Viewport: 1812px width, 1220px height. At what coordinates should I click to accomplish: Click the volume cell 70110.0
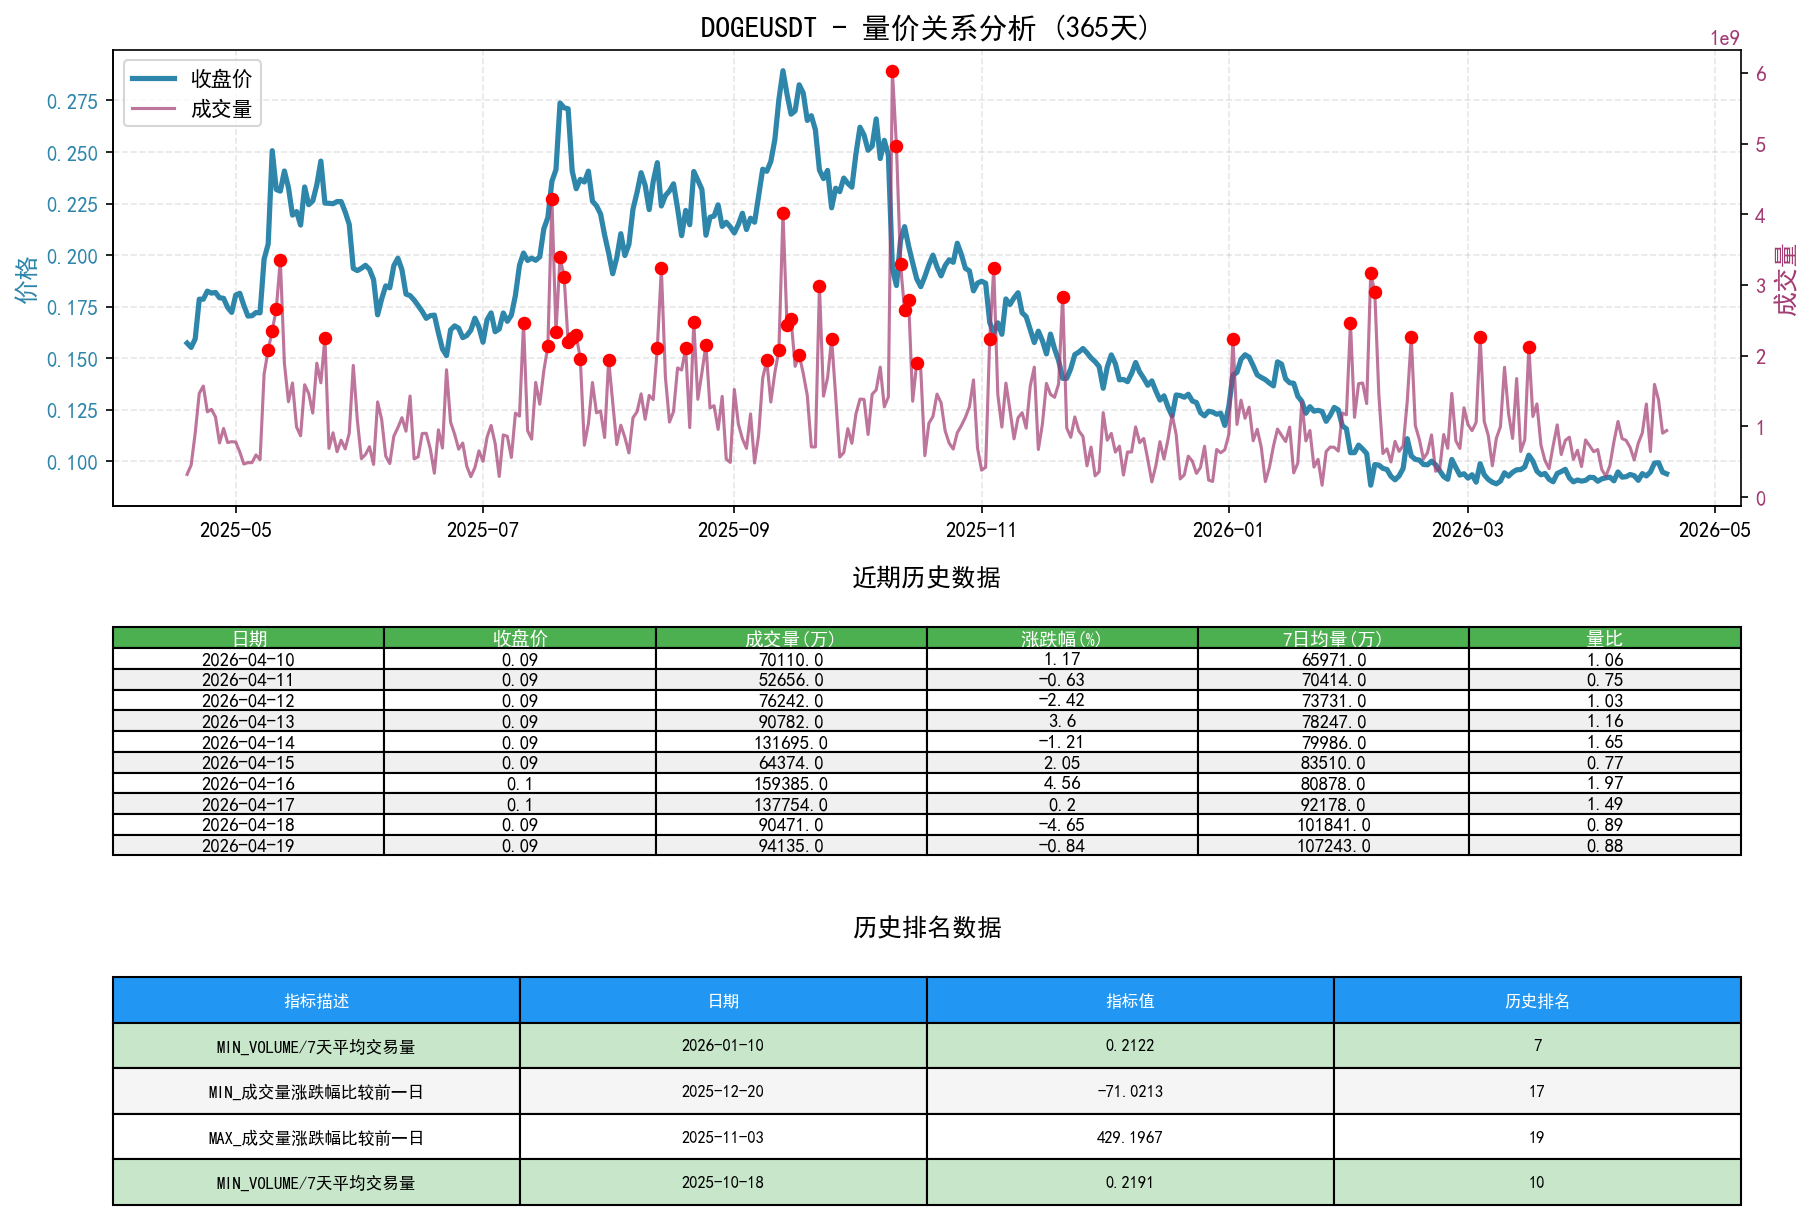coord(791,659)
